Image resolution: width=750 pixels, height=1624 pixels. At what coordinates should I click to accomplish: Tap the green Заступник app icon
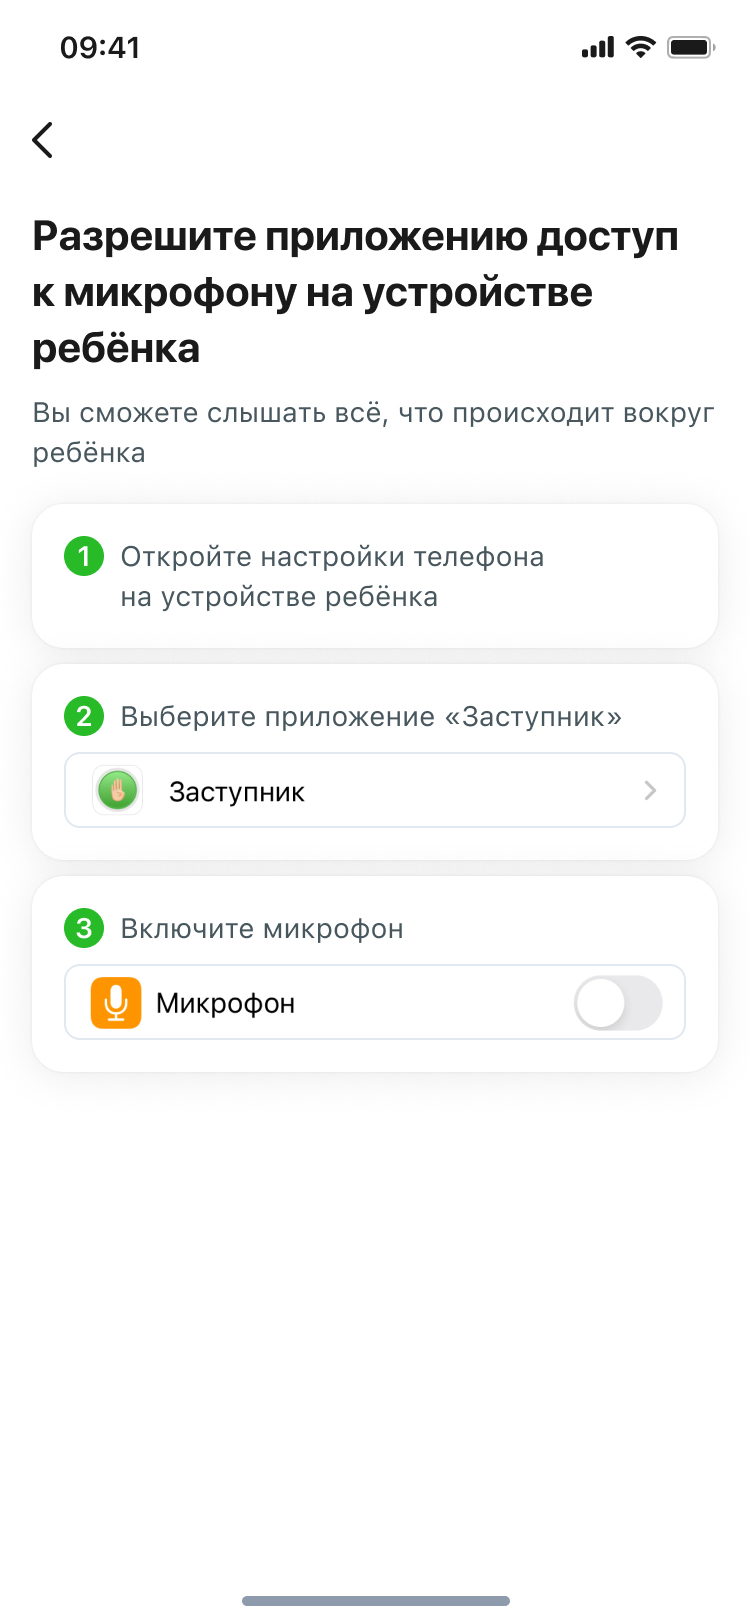coord(117,791)
